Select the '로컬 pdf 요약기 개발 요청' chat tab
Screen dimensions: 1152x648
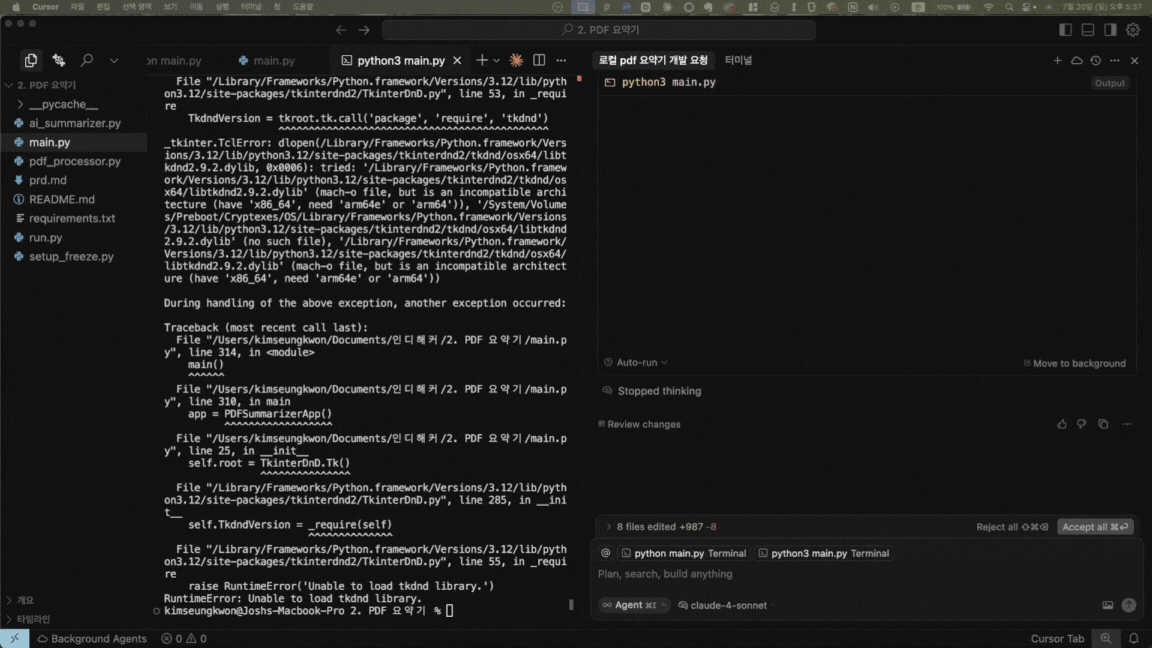point(653,60)
